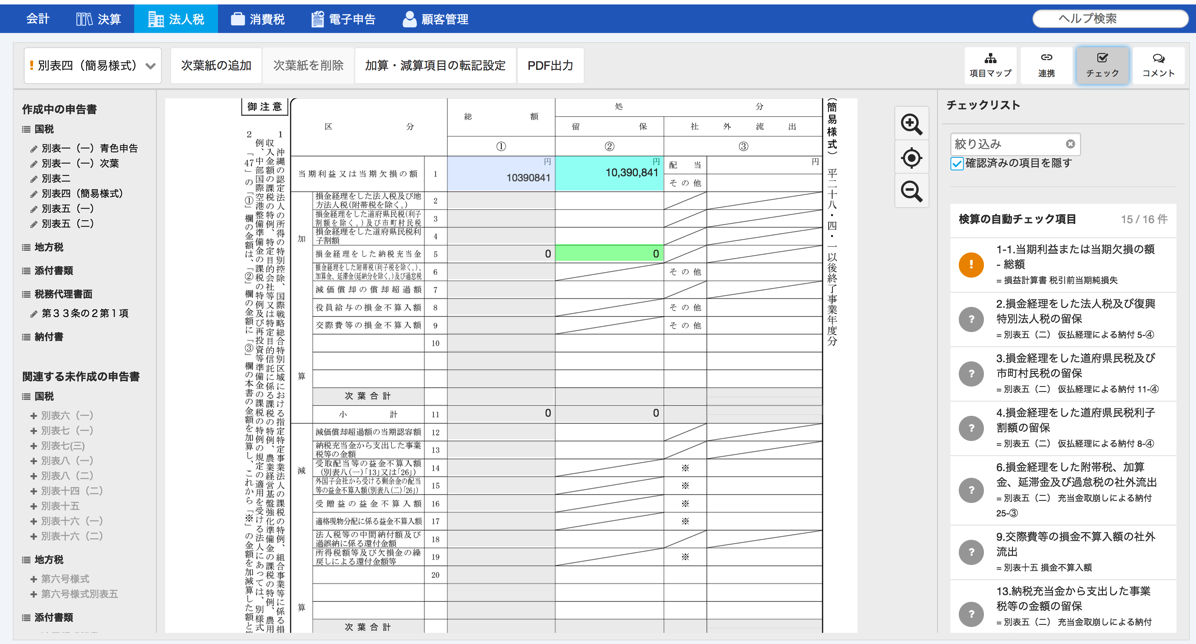Open 別表二 in the sidebar
This screenshot has width=1196, height=644.
pos(56,179)
